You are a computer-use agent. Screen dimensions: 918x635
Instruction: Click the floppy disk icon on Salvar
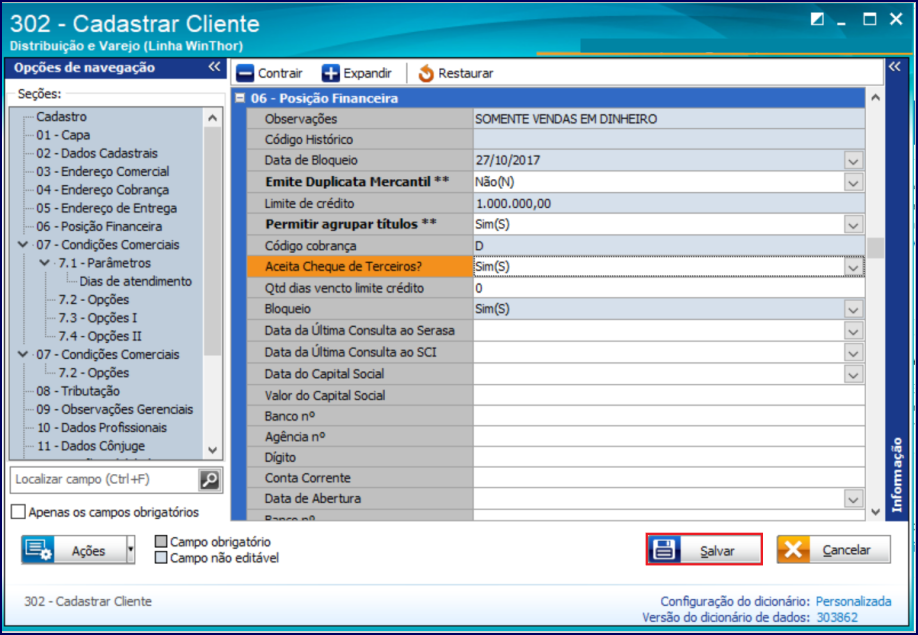[664, 550]
